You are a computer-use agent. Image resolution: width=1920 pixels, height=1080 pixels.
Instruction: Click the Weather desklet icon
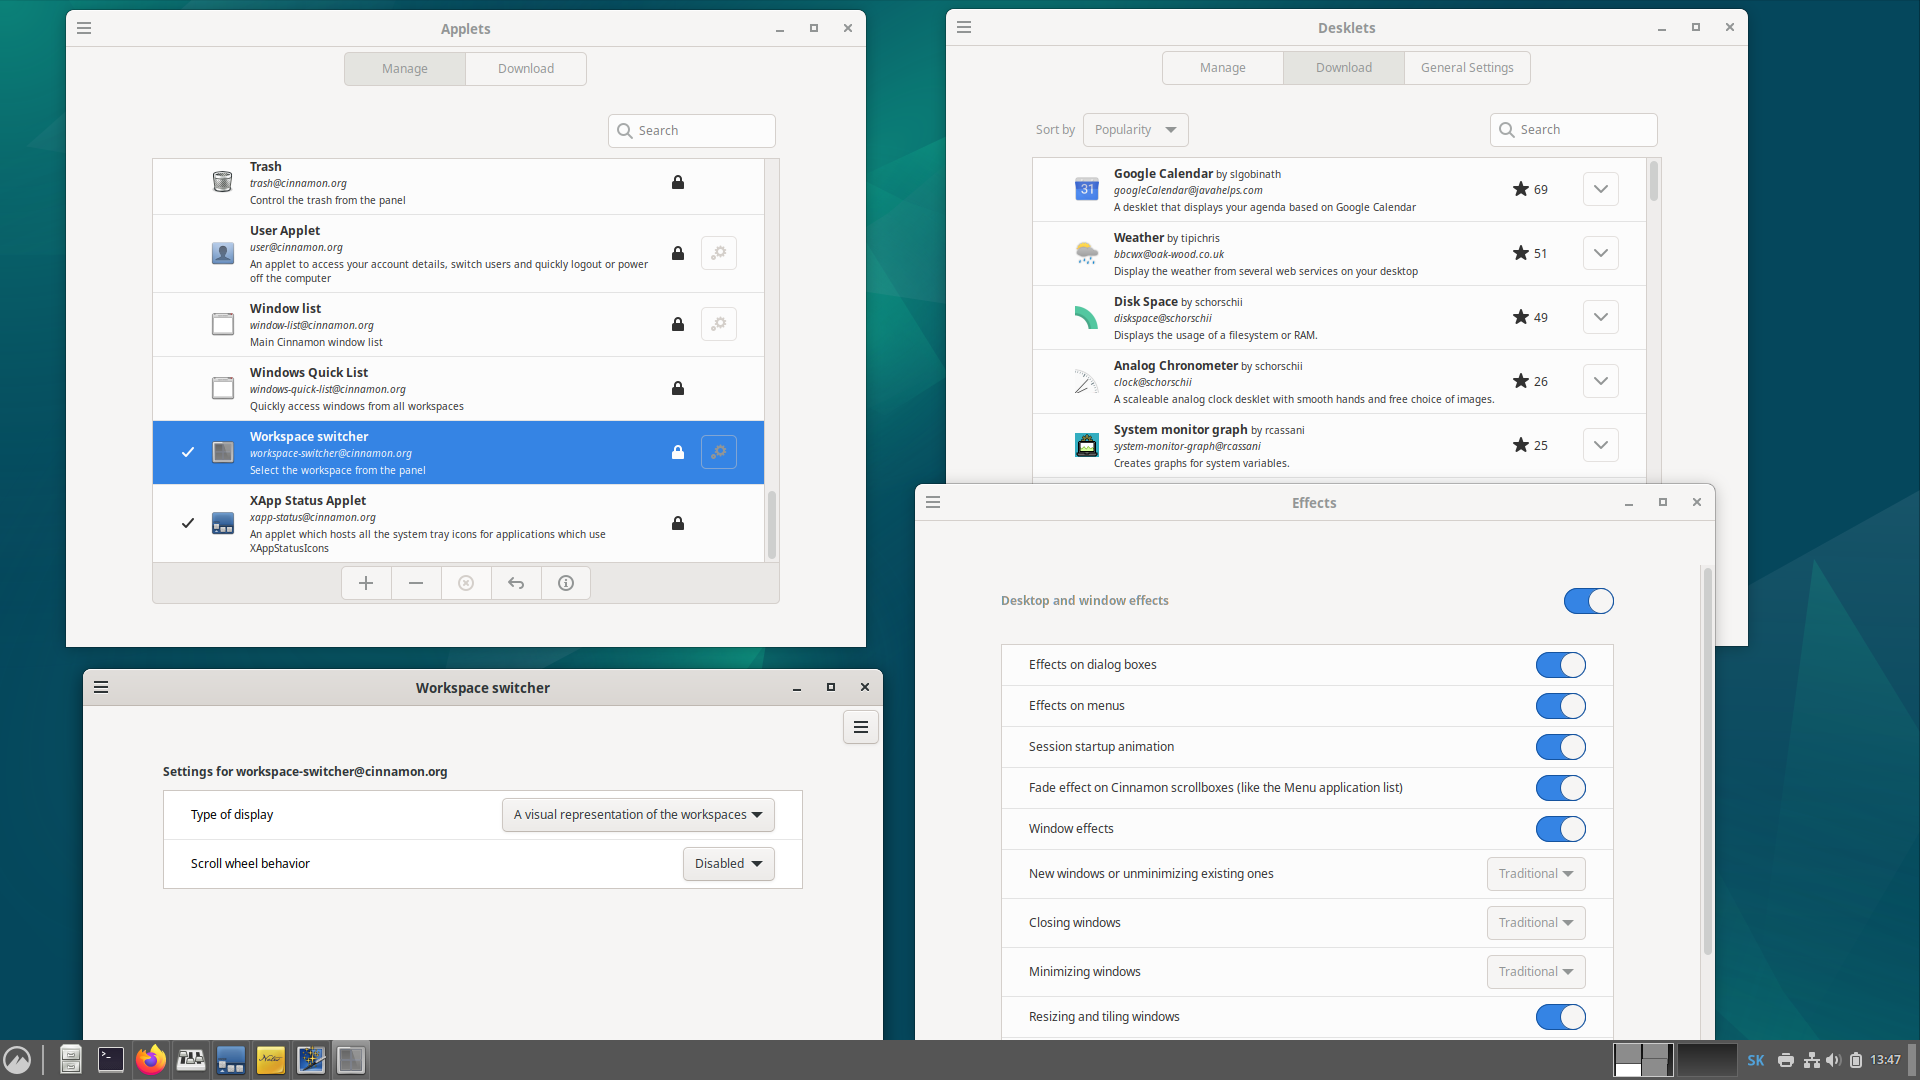(1087, 253)
